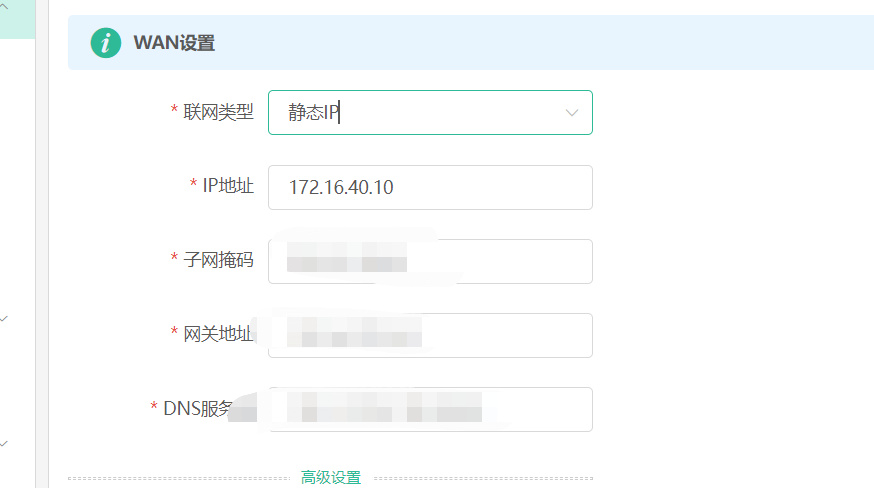Click the WAN设置 section title

[x=174, y=43]
